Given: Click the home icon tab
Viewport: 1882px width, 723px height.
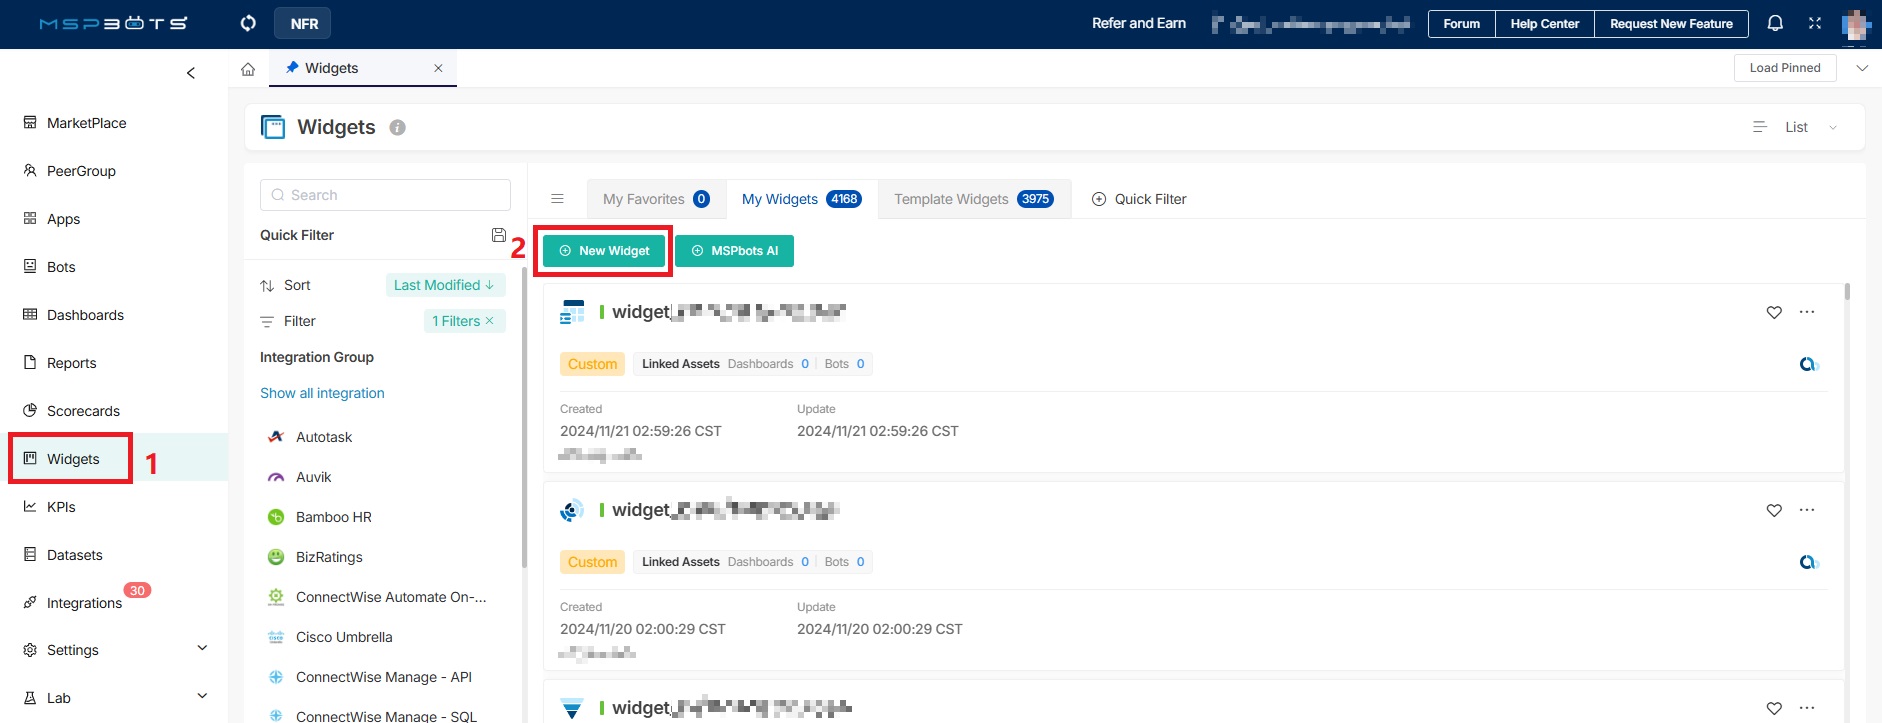Looking at the screenshot, I should click(x=248, y=69).
